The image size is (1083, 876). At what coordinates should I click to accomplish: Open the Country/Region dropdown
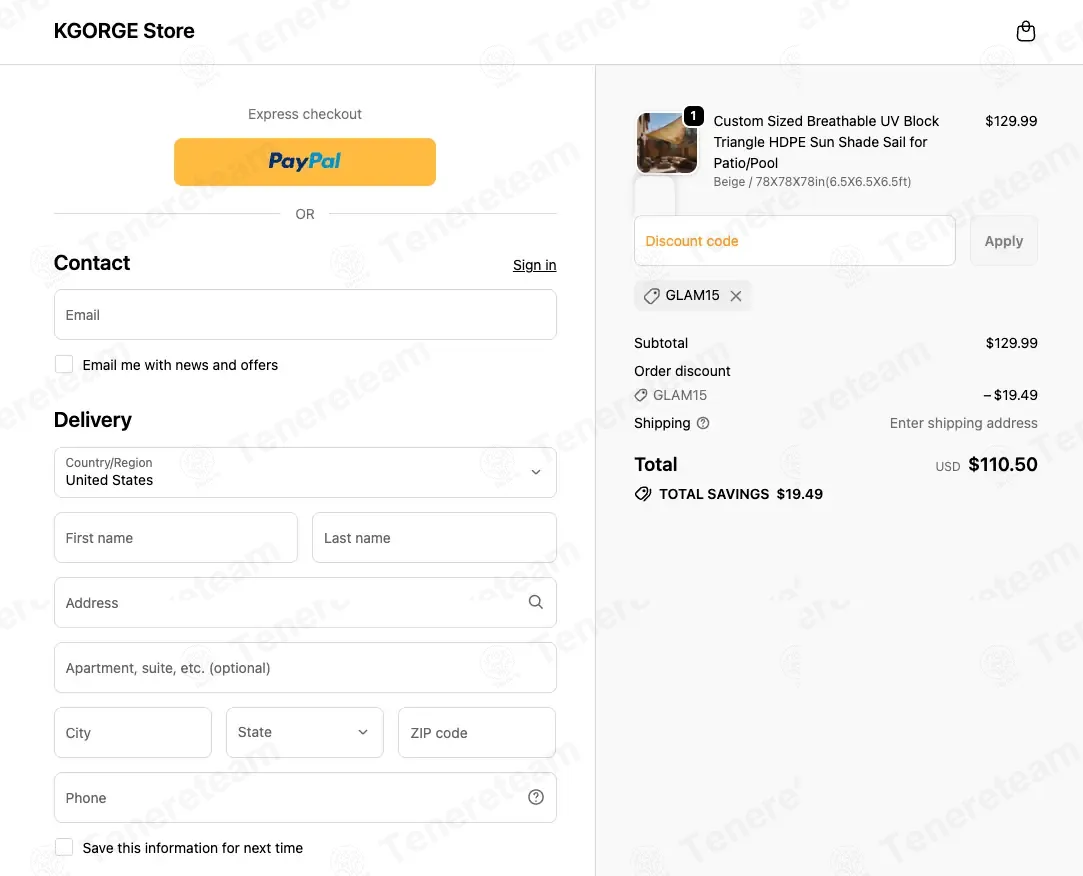click(305, 472)
